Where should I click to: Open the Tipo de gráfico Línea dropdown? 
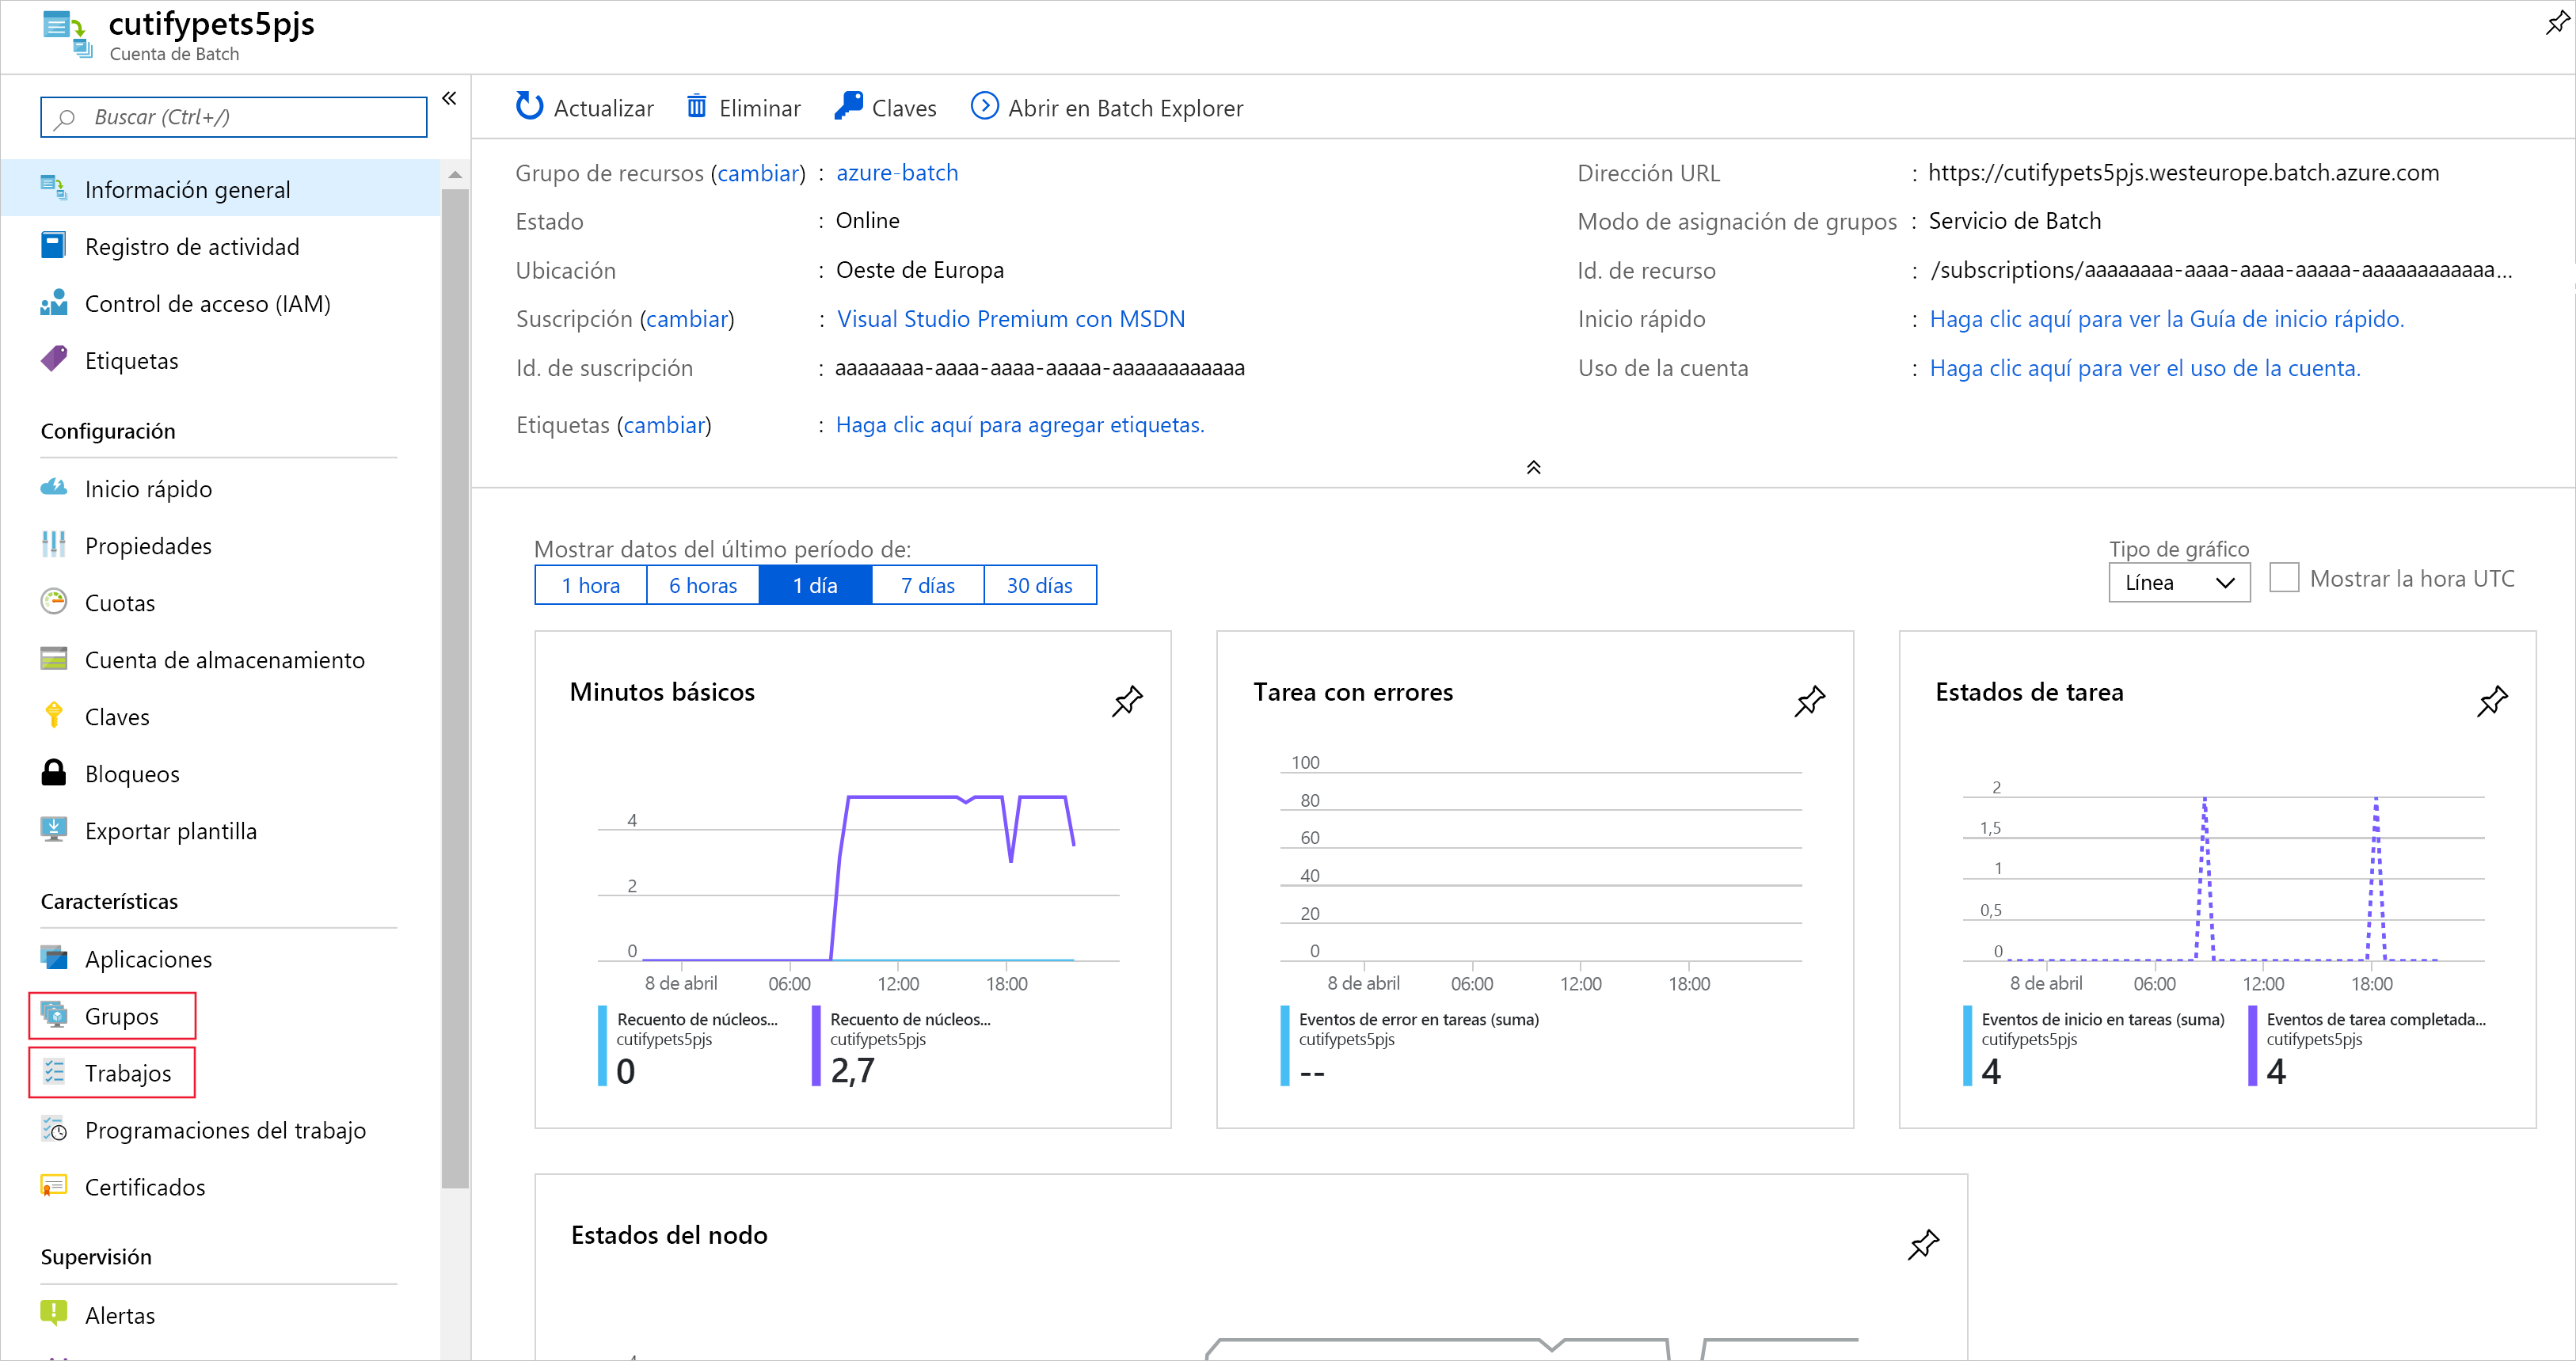click(x=2179, y=583)
